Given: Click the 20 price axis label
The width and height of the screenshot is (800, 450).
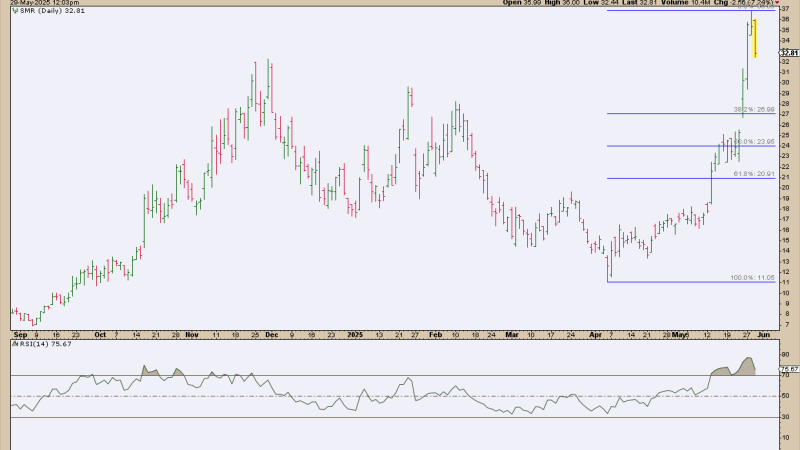Looking at the screenshot, I should (785, 187).
